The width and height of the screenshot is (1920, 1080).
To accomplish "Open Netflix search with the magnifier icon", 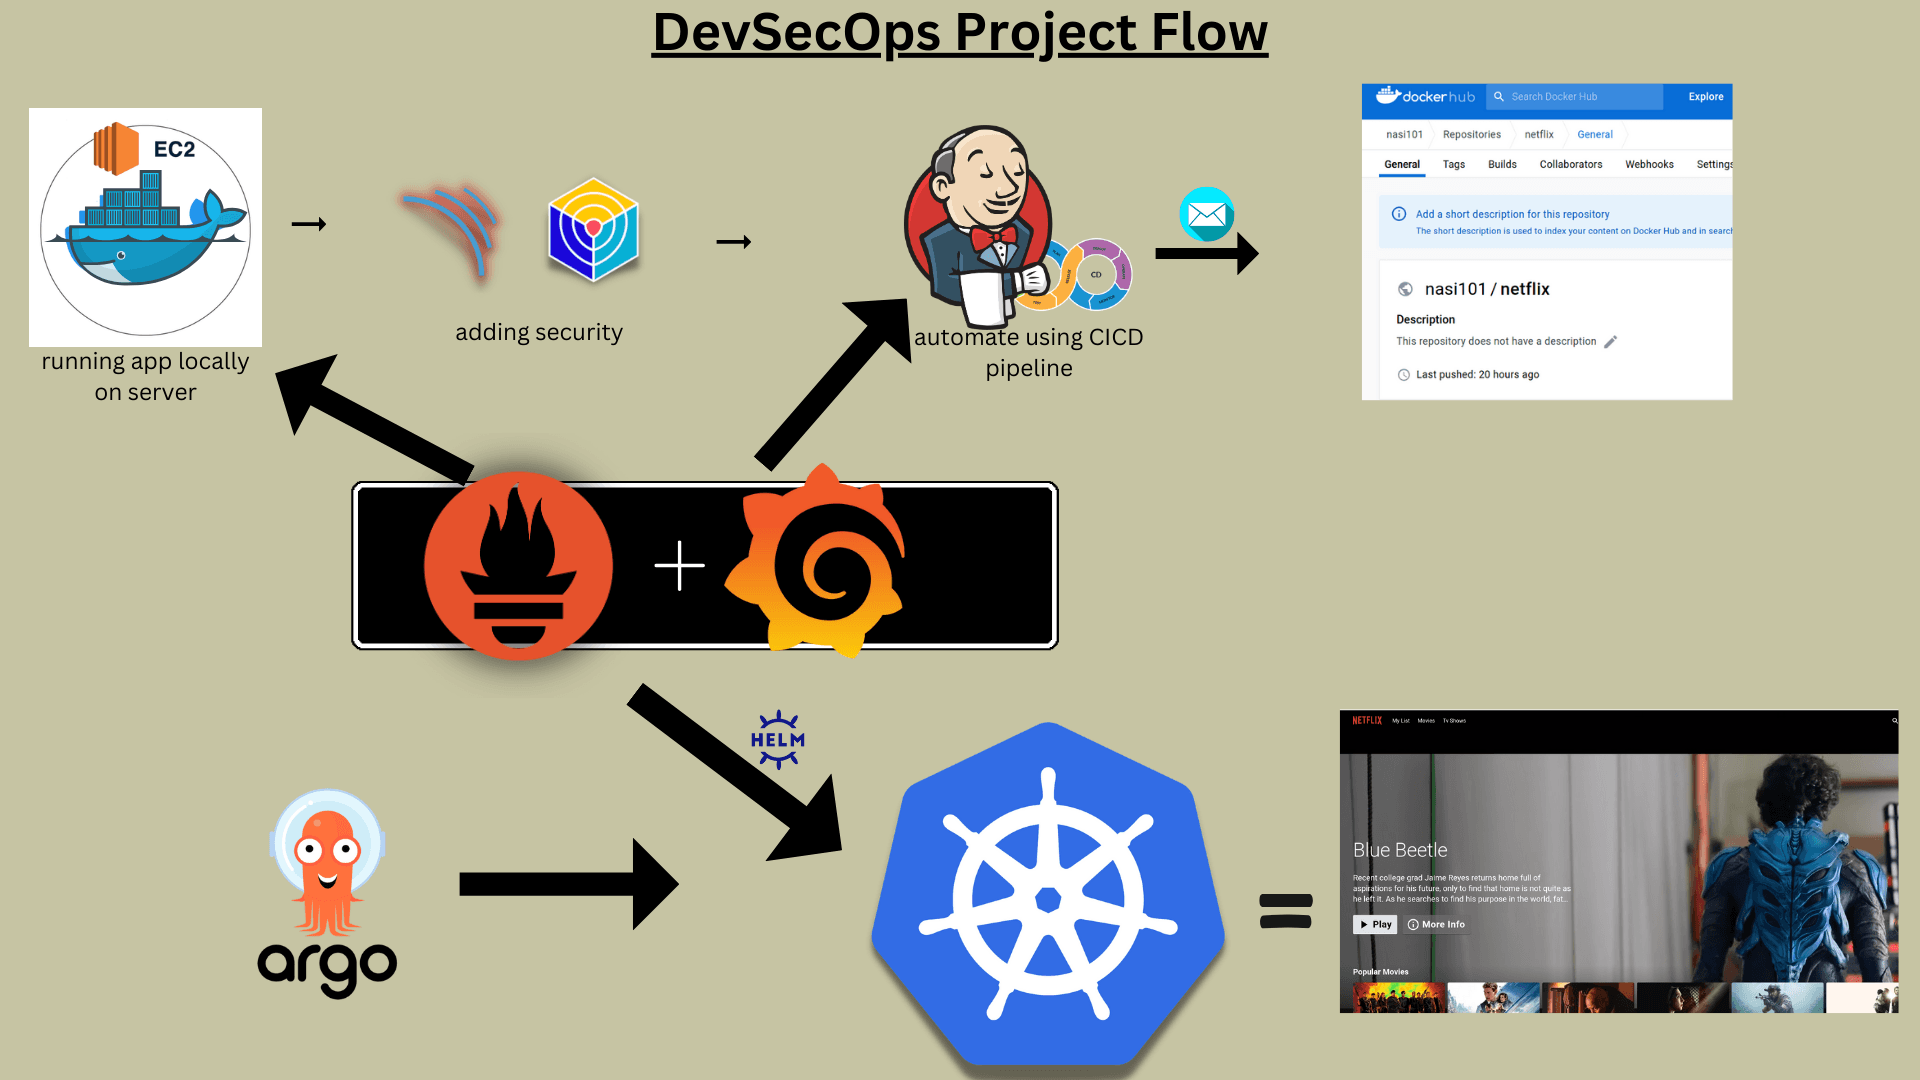I will tap(1895, 721).
